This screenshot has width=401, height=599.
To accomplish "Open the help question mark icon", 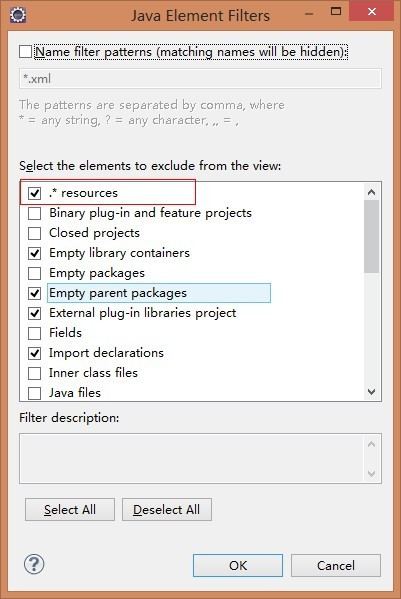I will click(34, 564).
